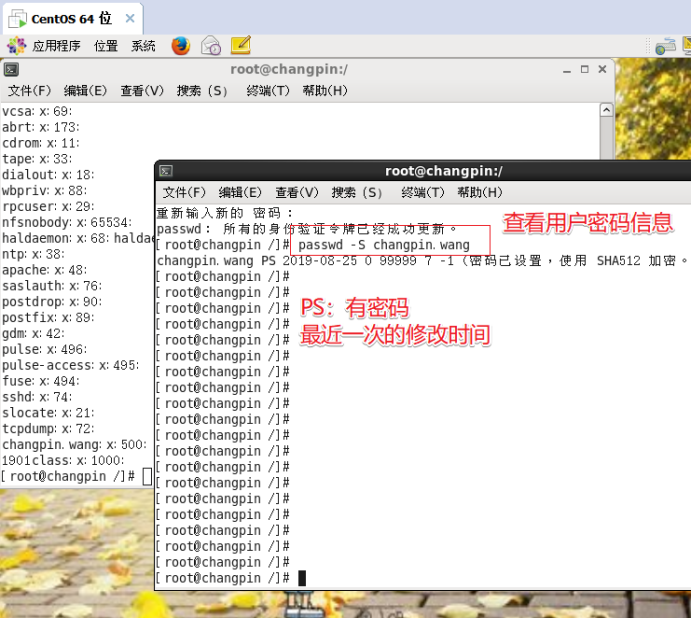
Task: Click the line 'fuse:x:494:'
Action: (41, 381)
